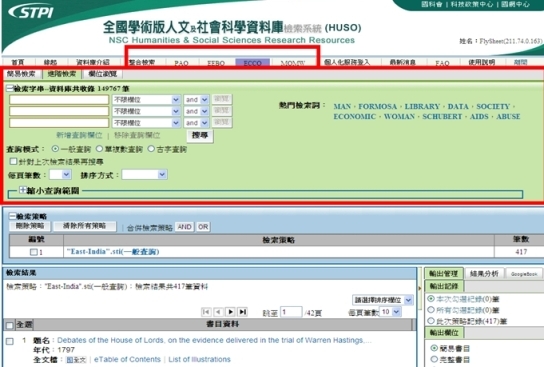Open the 個人化服務登入 menu item
The height and width of the screenshot is (367, 544).
347,62
